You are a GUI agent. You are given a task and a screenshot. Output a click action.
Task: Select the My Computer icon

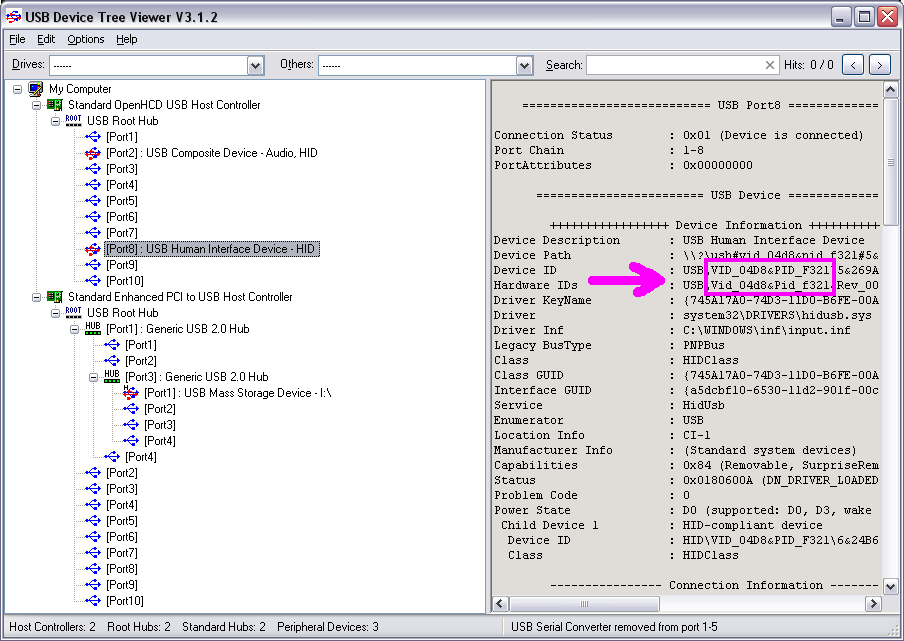(x=36, y=89)
